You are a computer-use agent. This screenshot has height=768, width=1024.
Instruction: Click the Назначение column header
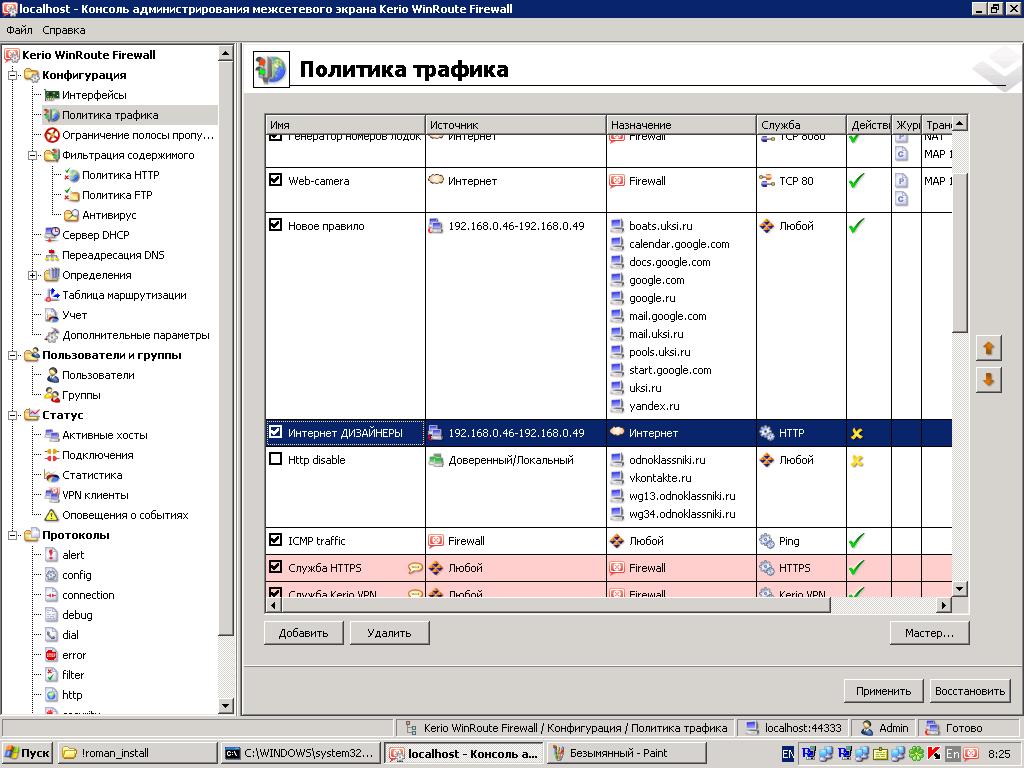pyautogui.click(x=681, y=124)
